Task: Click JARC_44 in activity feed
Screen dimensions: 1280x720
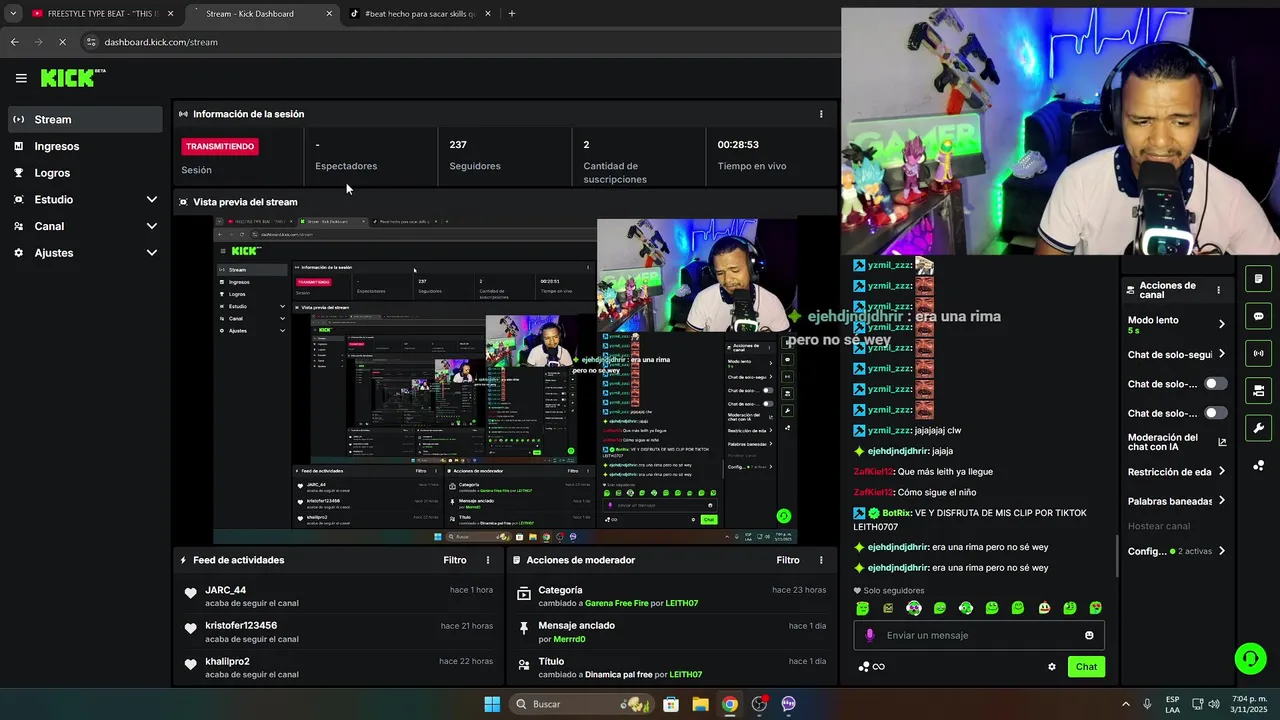Action: coord(225,590)
